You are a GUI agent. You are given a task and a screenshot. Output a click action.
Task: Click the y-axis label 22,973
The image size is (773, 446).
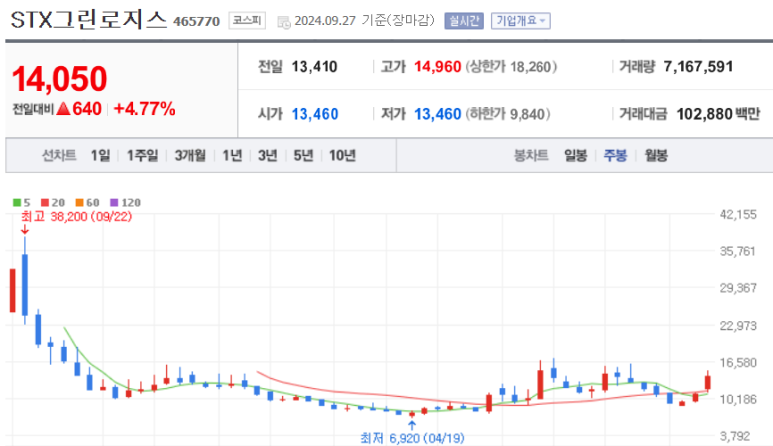click(738, 326)
